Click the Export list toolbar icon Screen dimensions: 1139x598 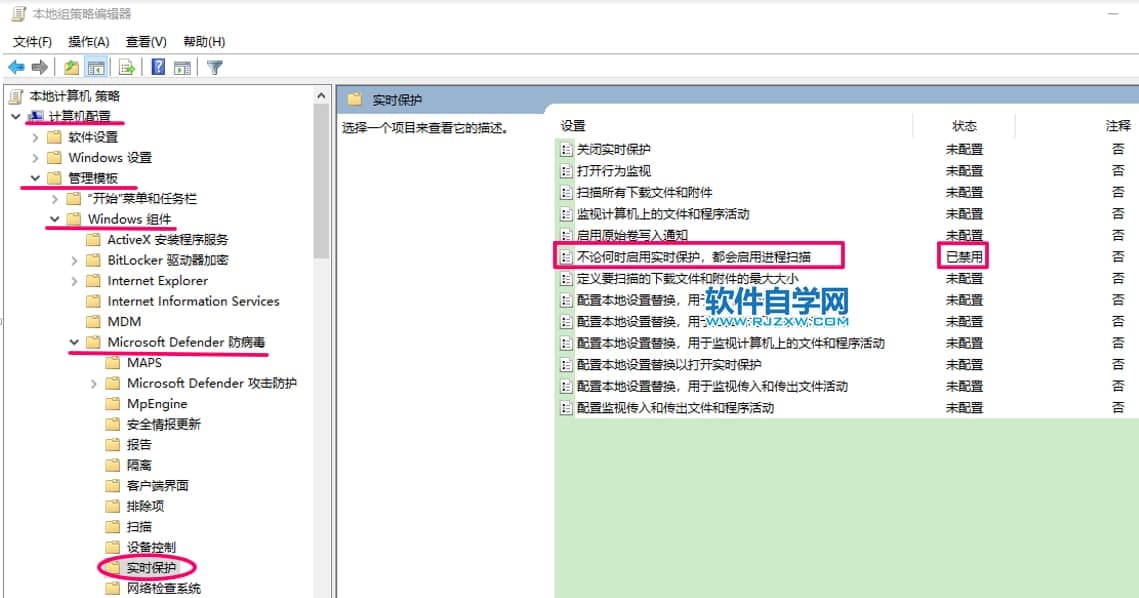pyautogui.click(x=127, y=67)
